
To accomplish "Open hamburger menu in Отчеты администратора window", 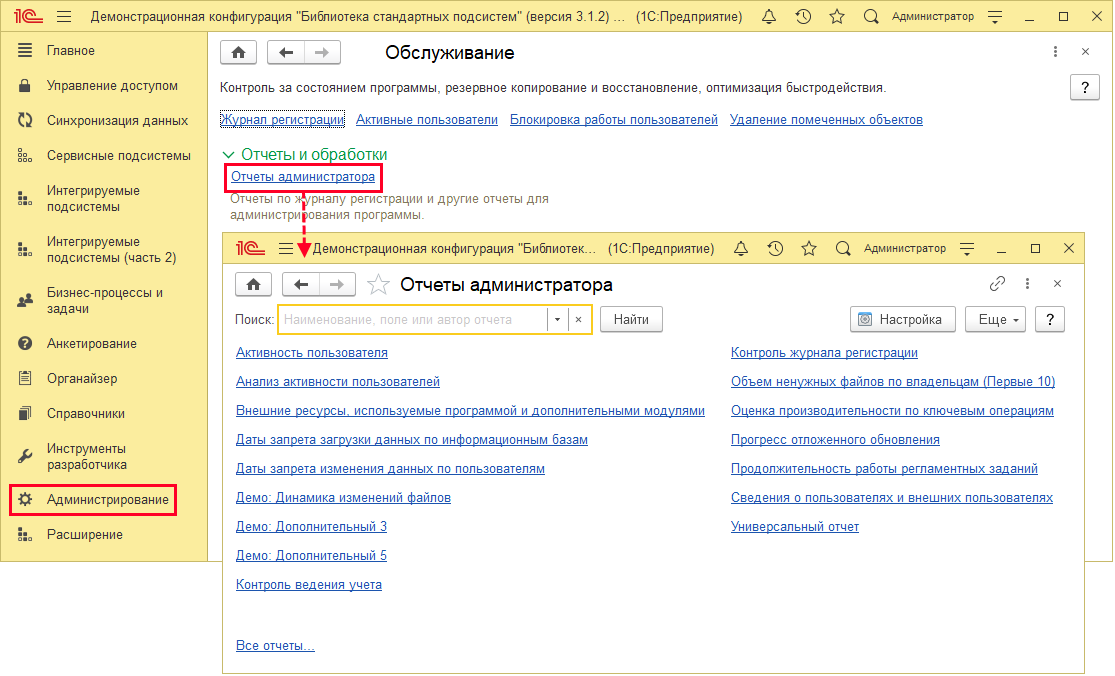I will click(286, 249).
